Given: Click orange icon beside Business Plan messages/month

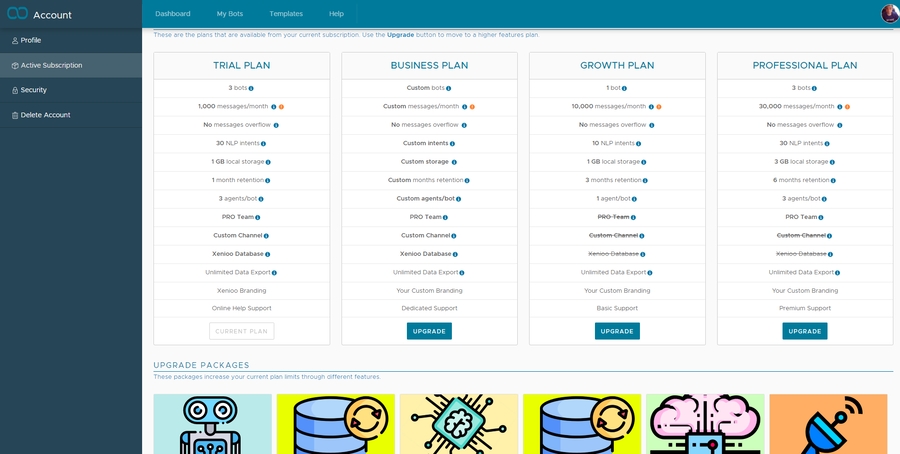Looking at the screenshot, I should pyautogui.click(x=471, y=107).
